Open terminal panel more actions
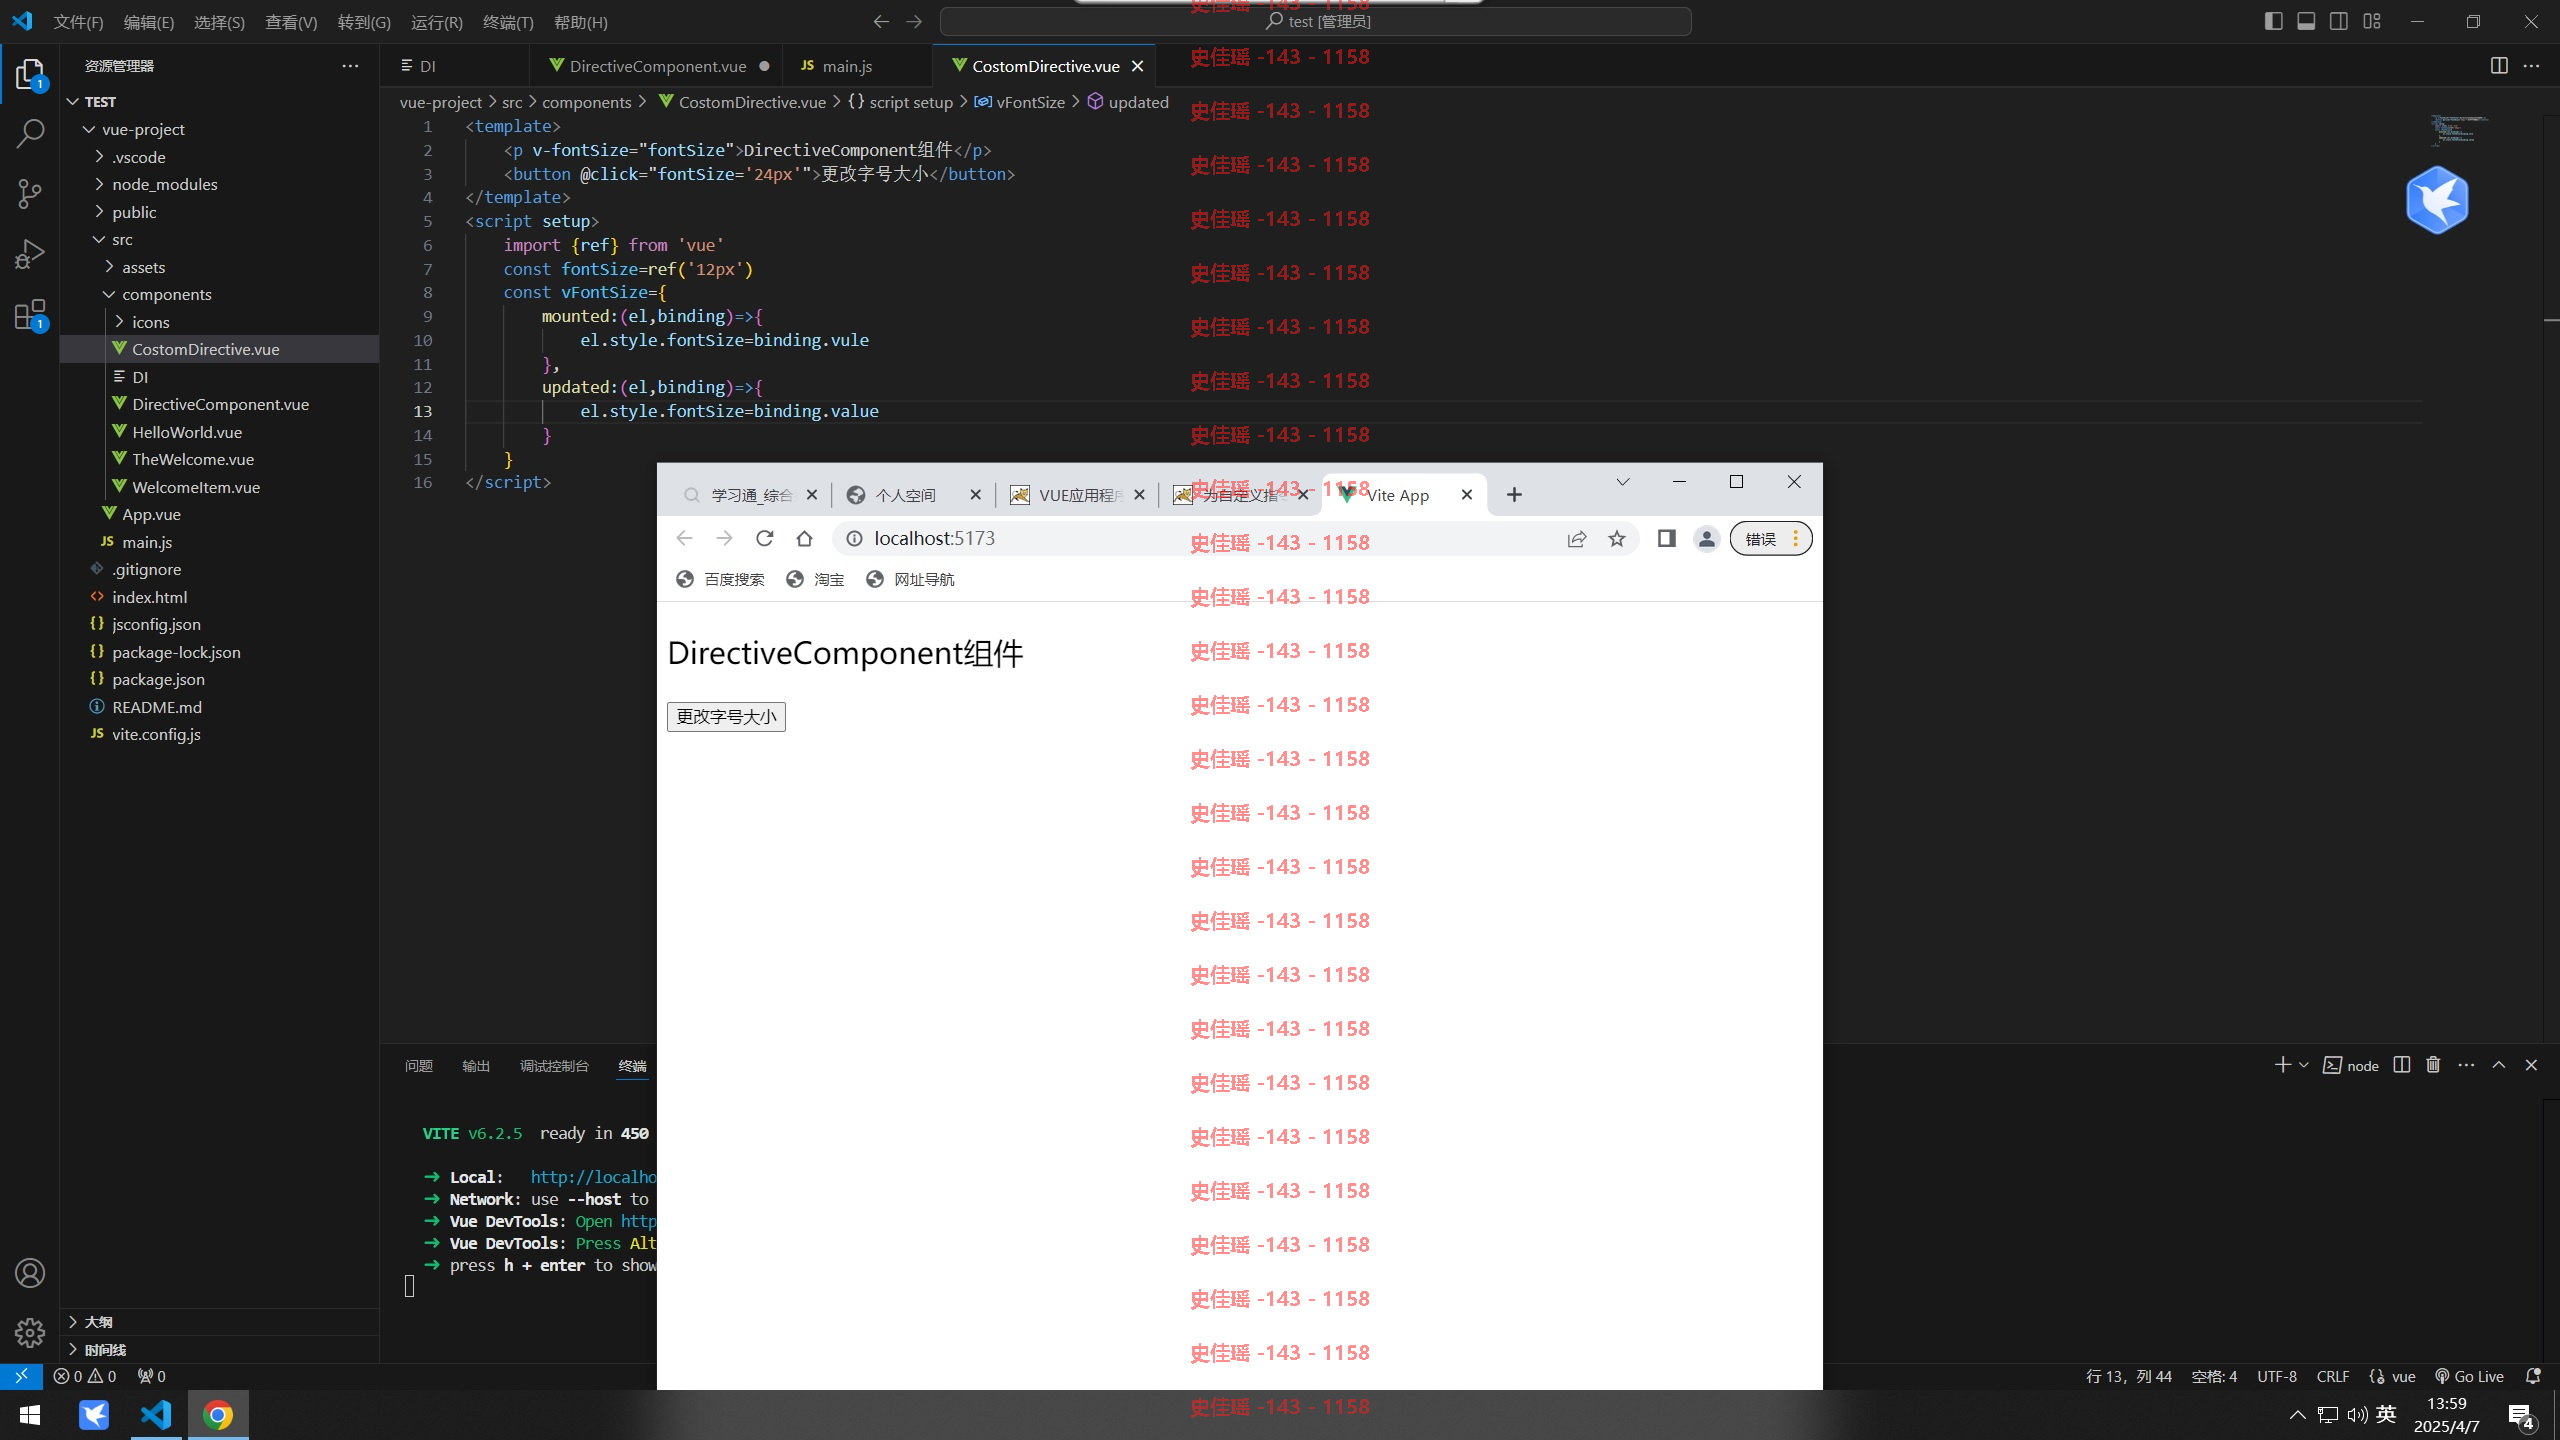The image size is (2560, 1440). point(2466,1065)
